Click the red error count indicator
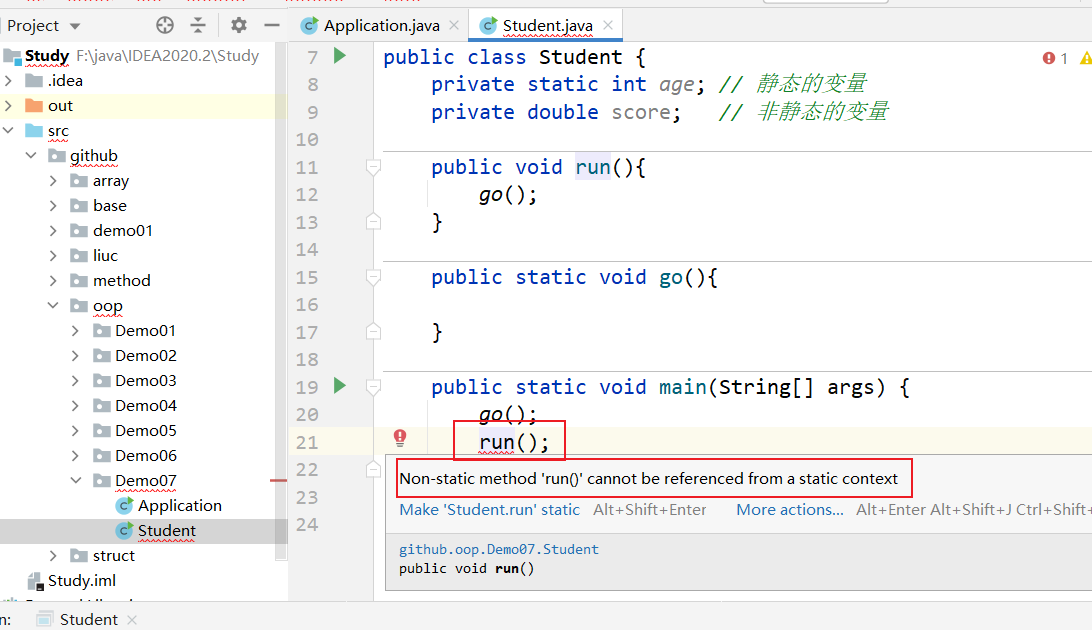Image resolution: width=1092 pixels, height=630 pixels. pos(1054,58)
